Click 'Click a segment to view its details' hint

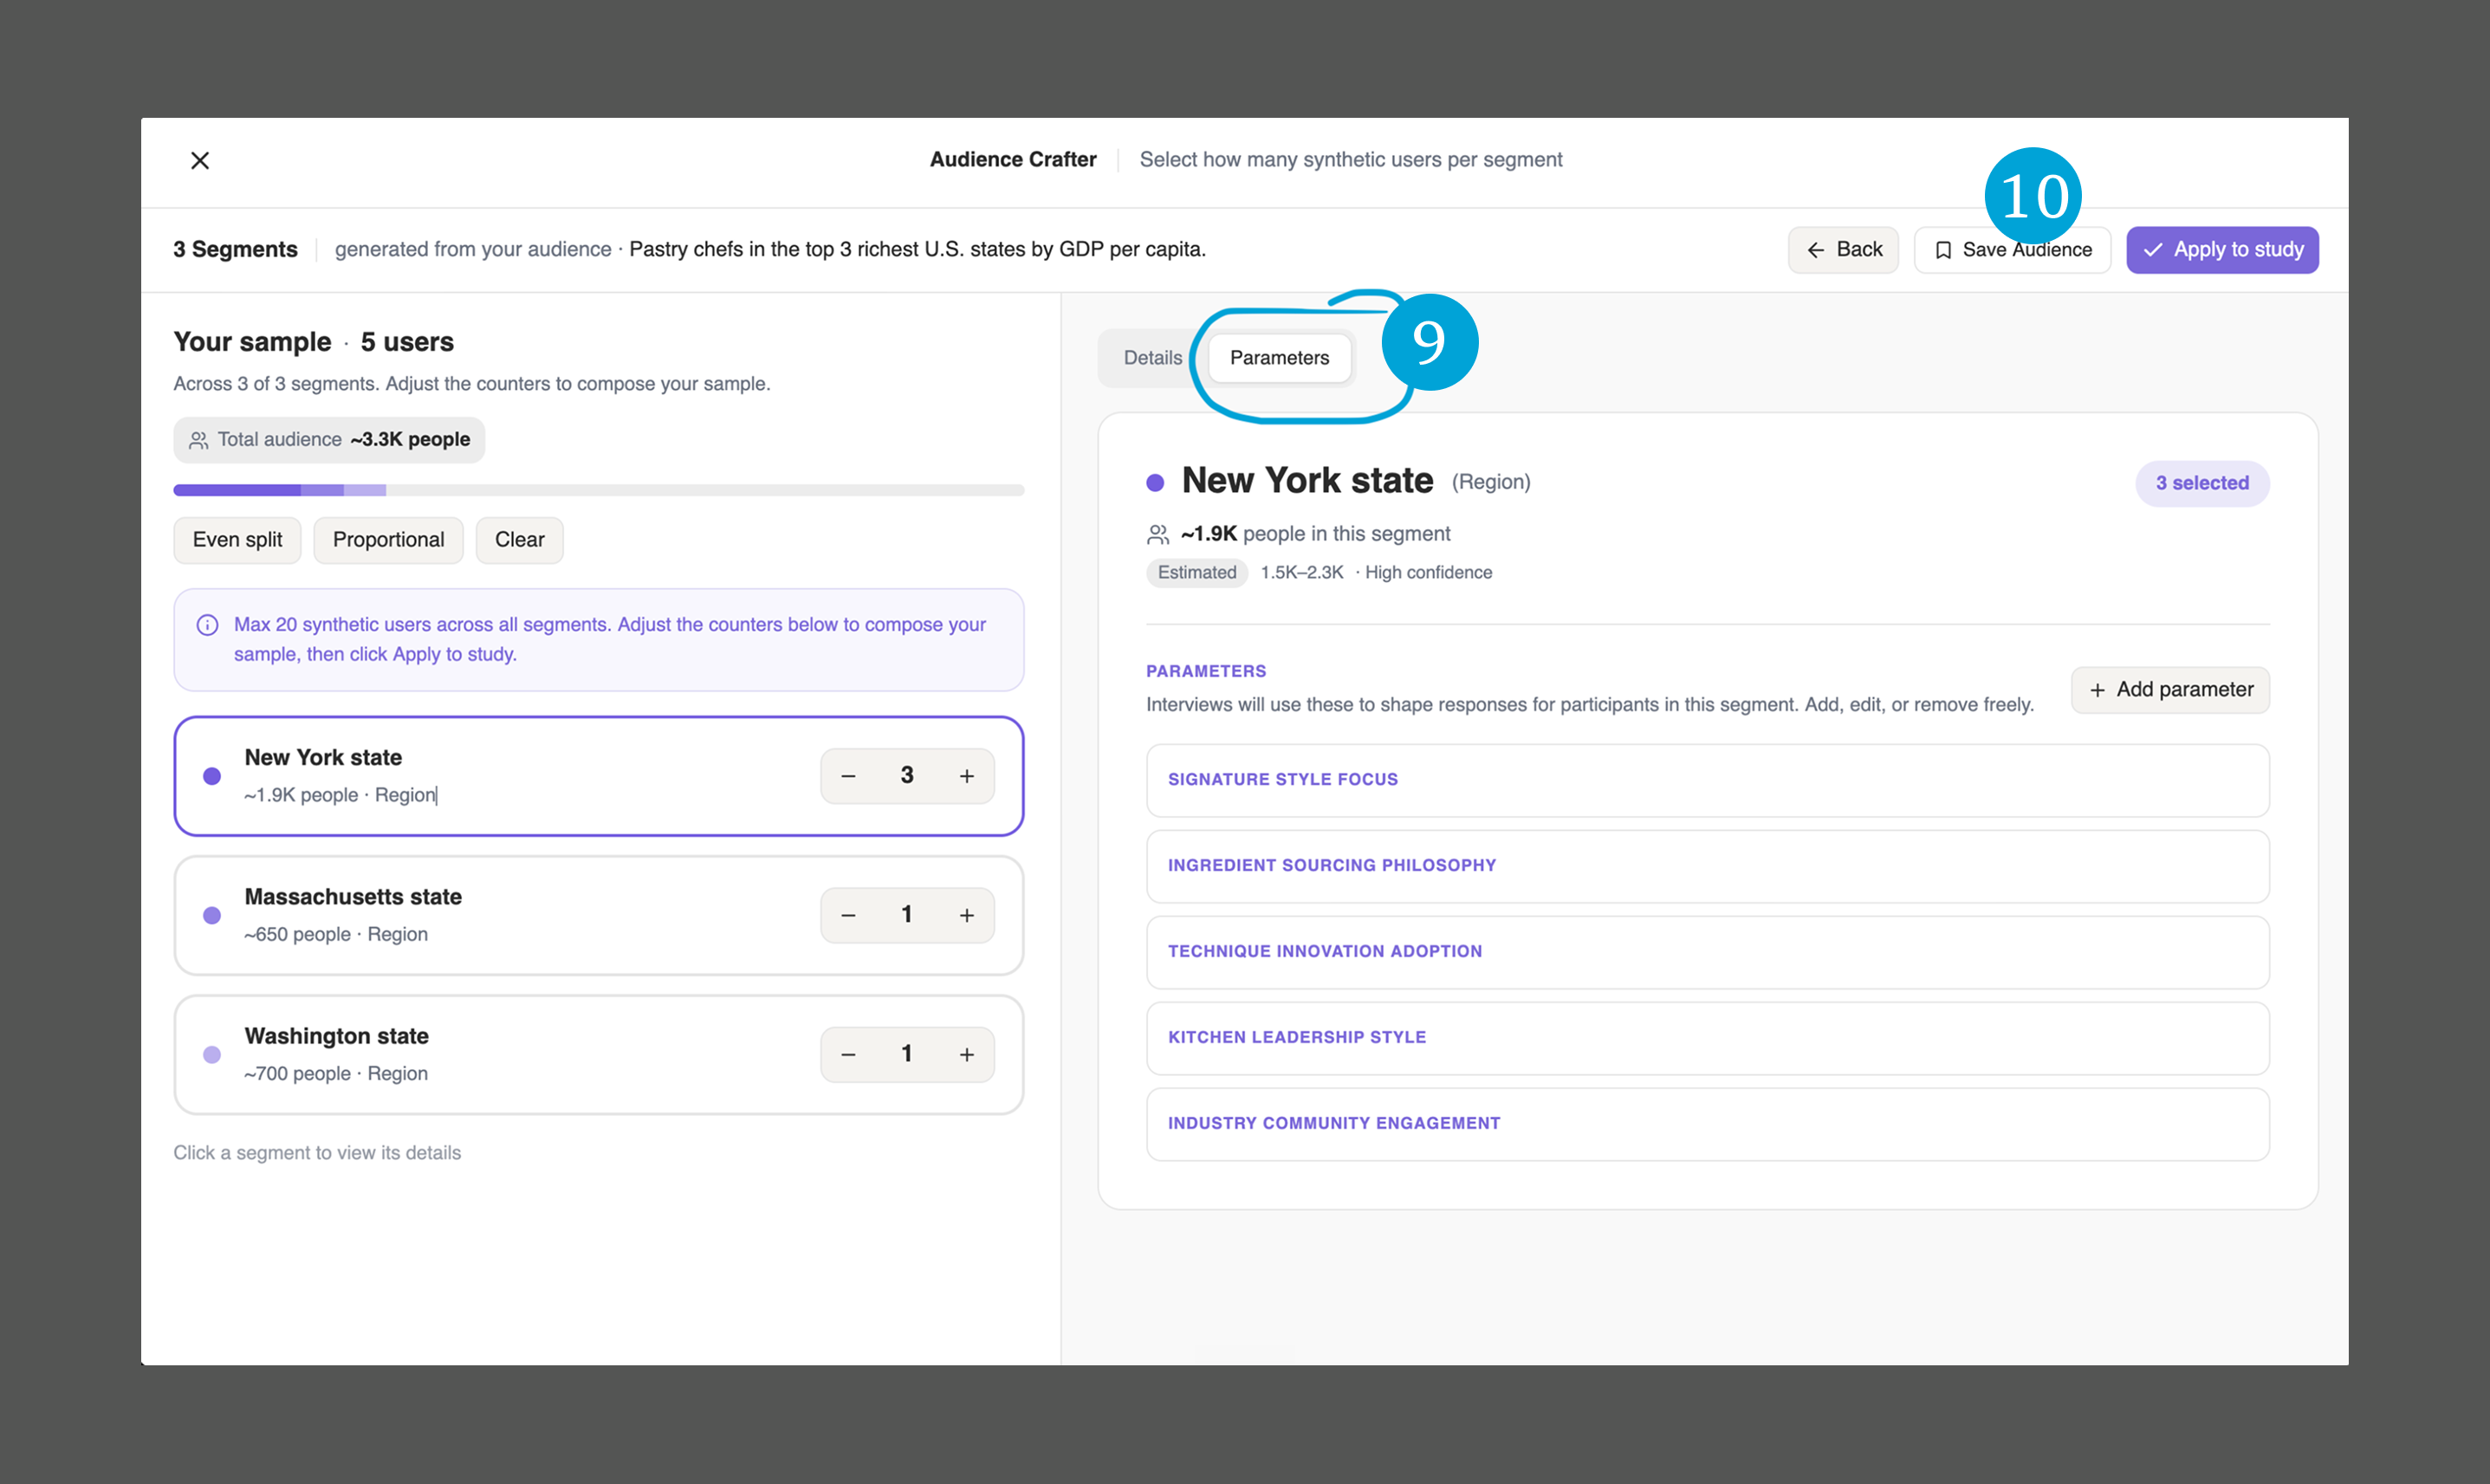[317, 1153]
